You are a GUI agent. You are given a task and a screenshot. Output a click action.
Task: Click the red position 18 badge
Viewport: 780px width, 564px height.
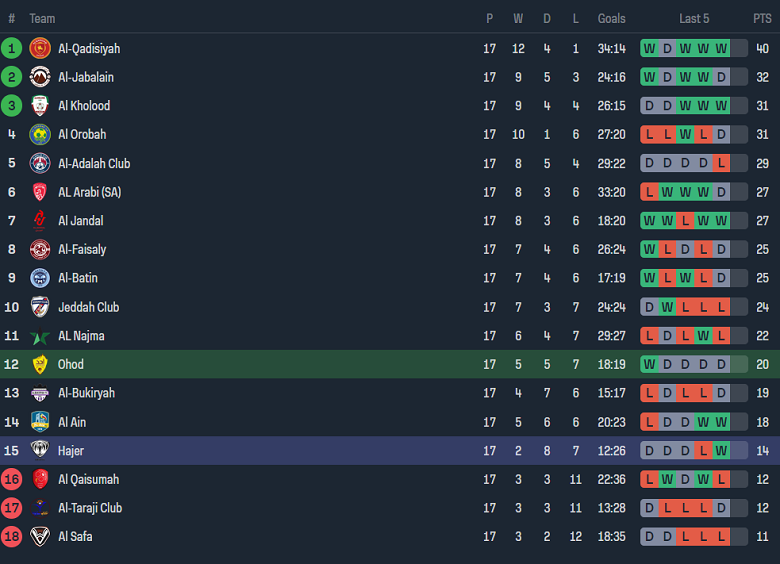[x=12, y=536]
